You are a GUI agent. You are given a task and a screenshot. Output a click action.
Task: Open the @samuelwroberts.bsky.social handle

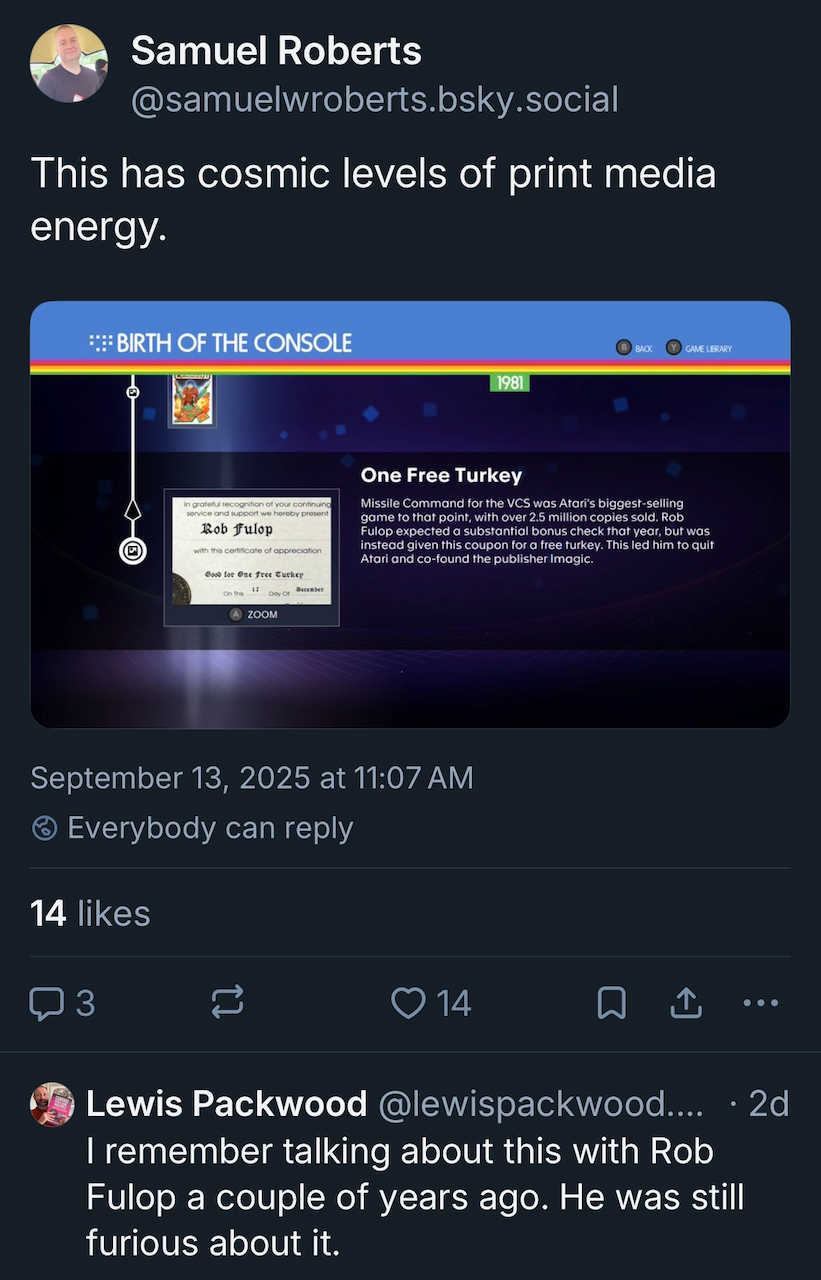pyautogui.click(x=375, y=99)
